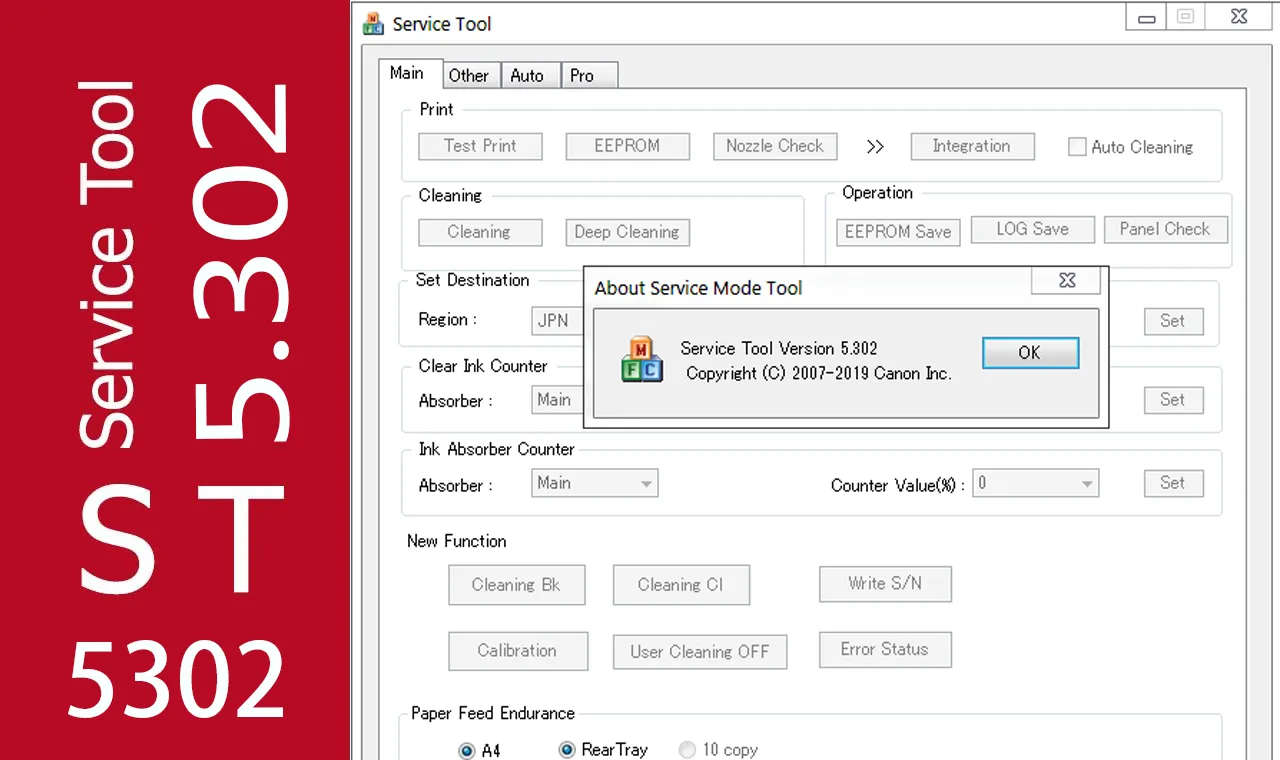1280x760 pixels.
Task: Click the Error Status button
Action: point(885,650)
